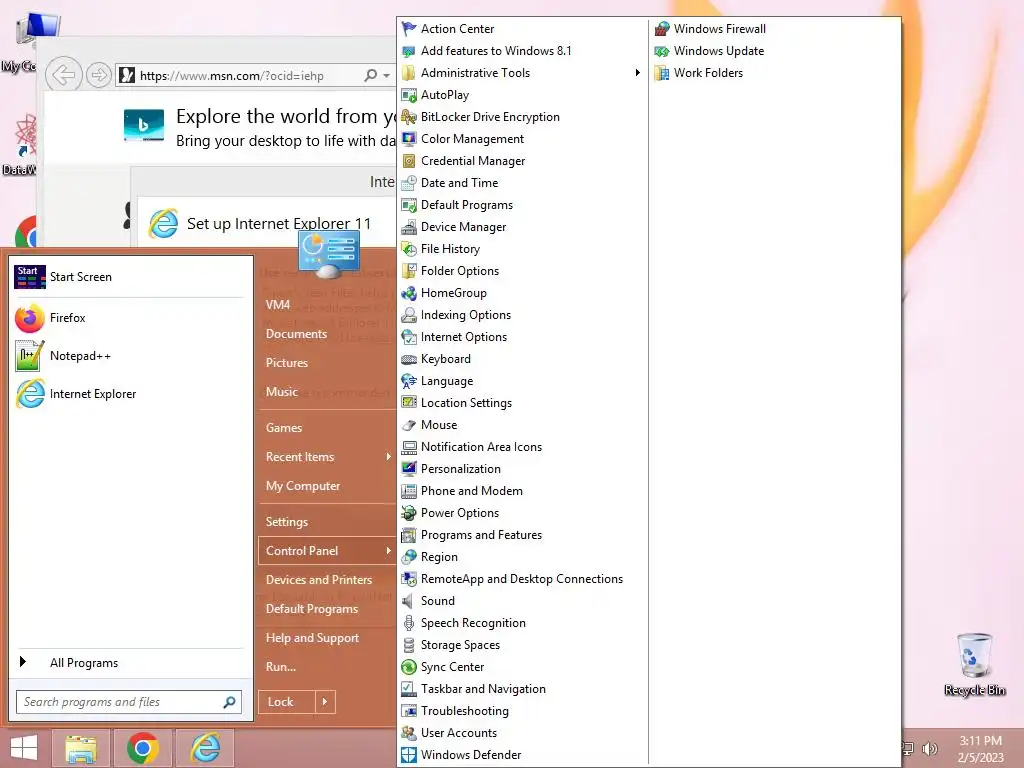Screen dimensions: 1024x768
Task: Click the clock showing 3:11 PM
Action: (x=980, y=741)
